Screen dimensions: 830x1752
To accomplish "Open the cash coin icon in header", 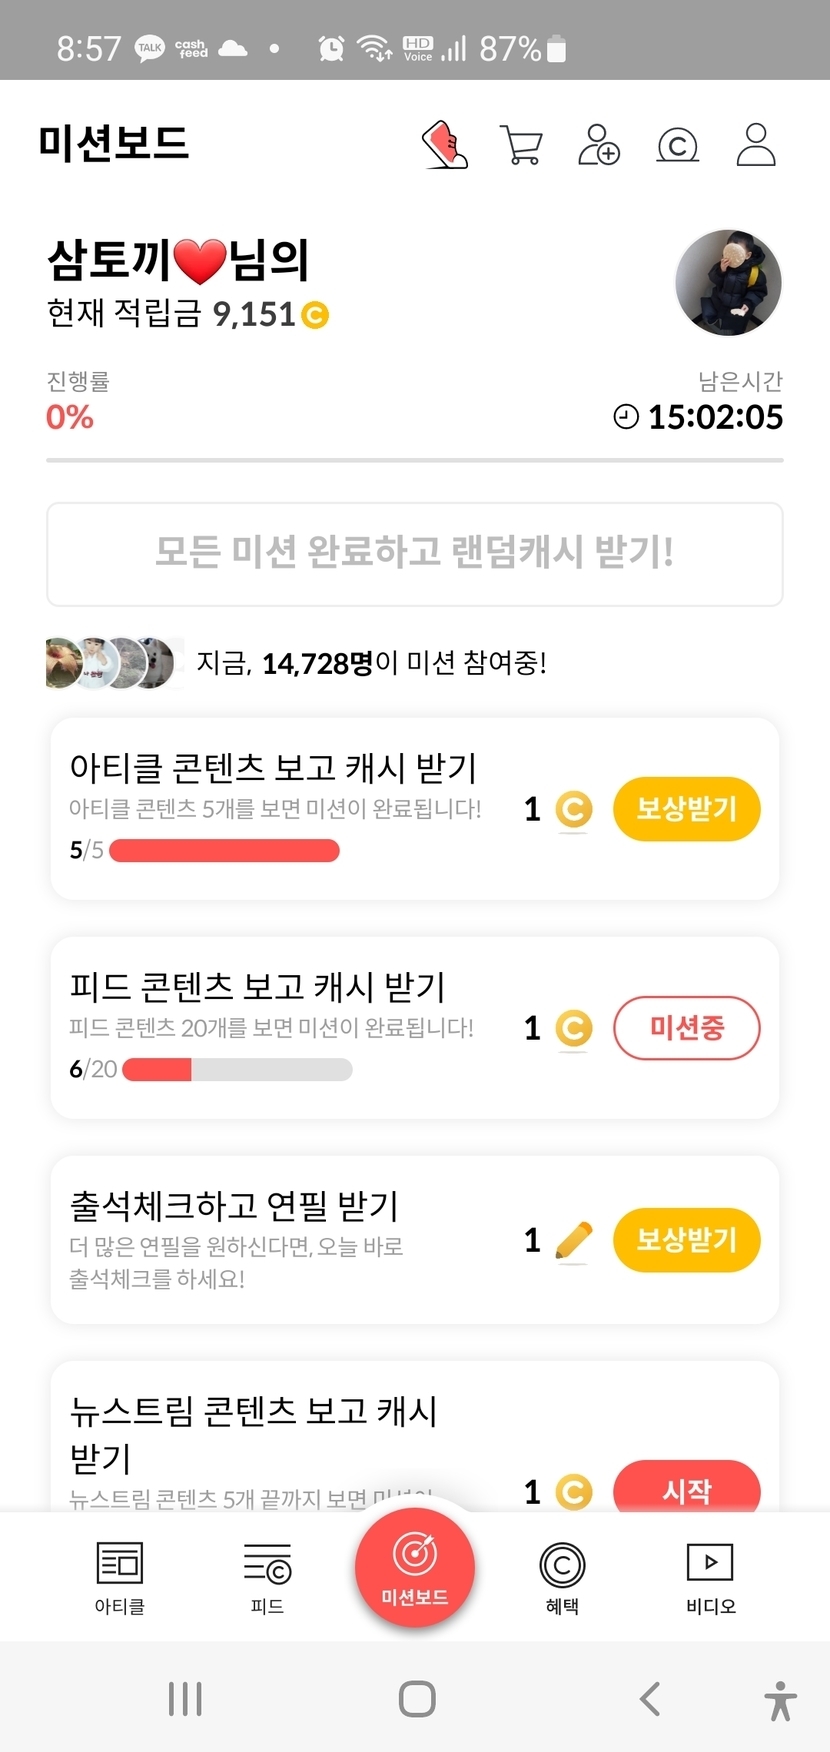I will pyautogui.click(x=677, y=146).
